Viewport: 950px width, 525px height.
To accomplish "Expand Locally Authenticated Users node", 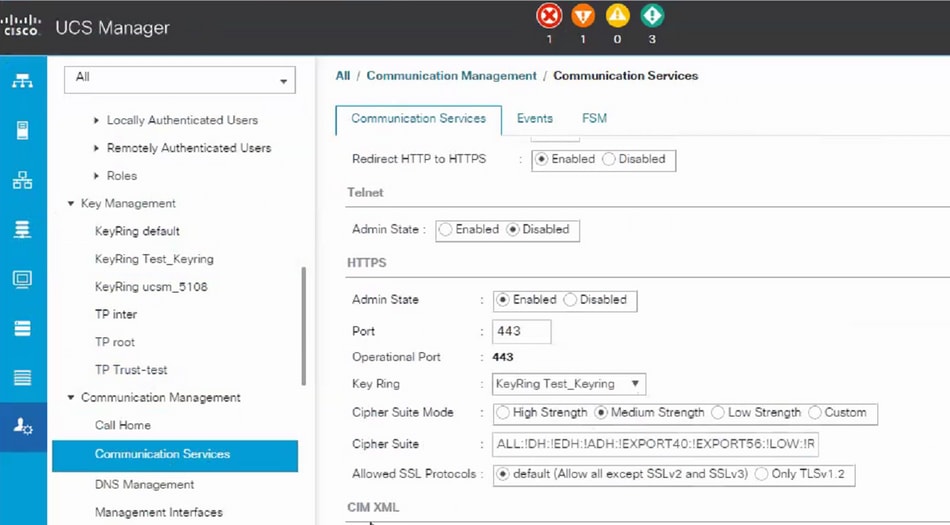I will [96, 121].
